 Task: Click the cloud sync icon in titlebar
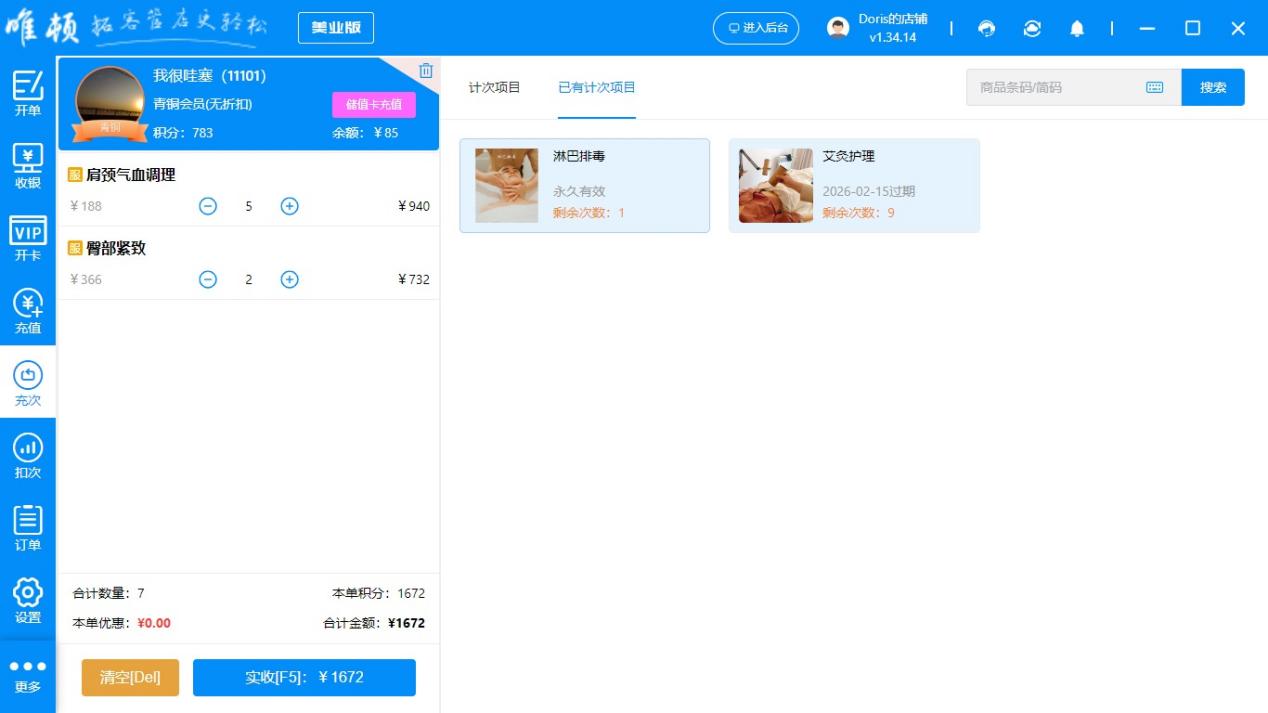(x=1032, y=29)
